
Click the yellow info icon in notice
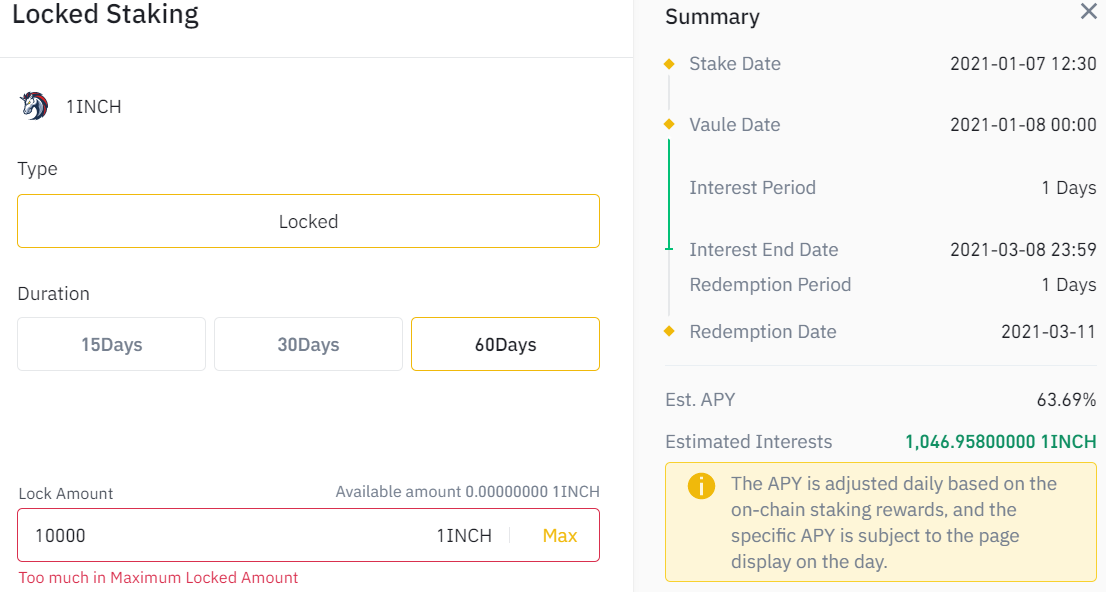701,487
